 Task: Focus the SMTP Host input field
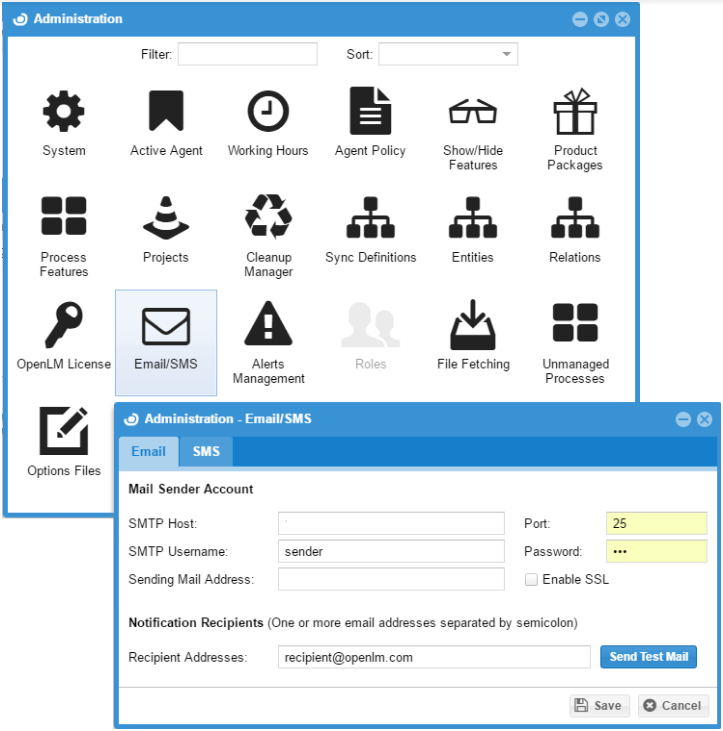[x=391, y=523]
